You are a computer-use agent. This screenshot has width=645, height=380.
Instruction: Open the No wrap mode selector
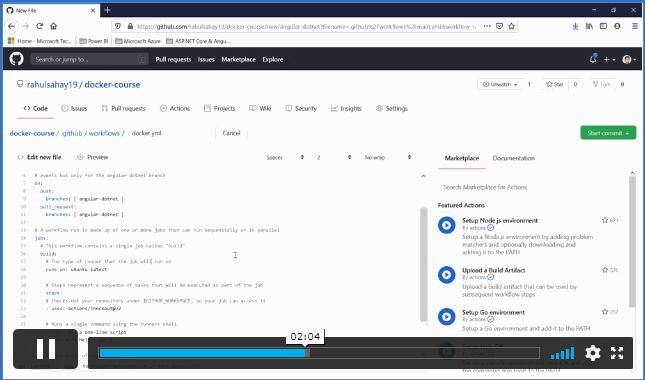[x=387, y=158]
